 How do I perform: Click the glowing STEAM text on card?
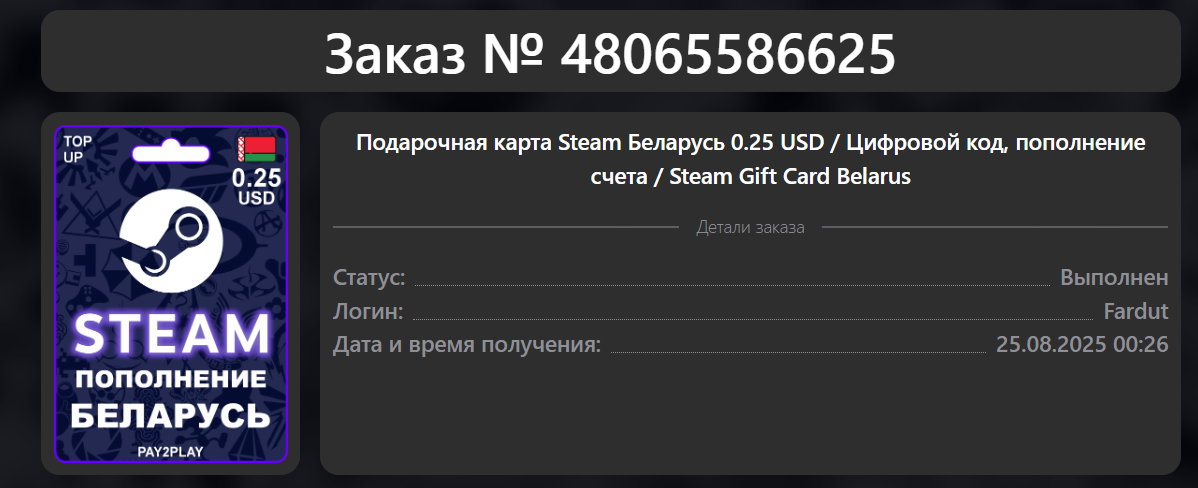(x=171, y=334)
